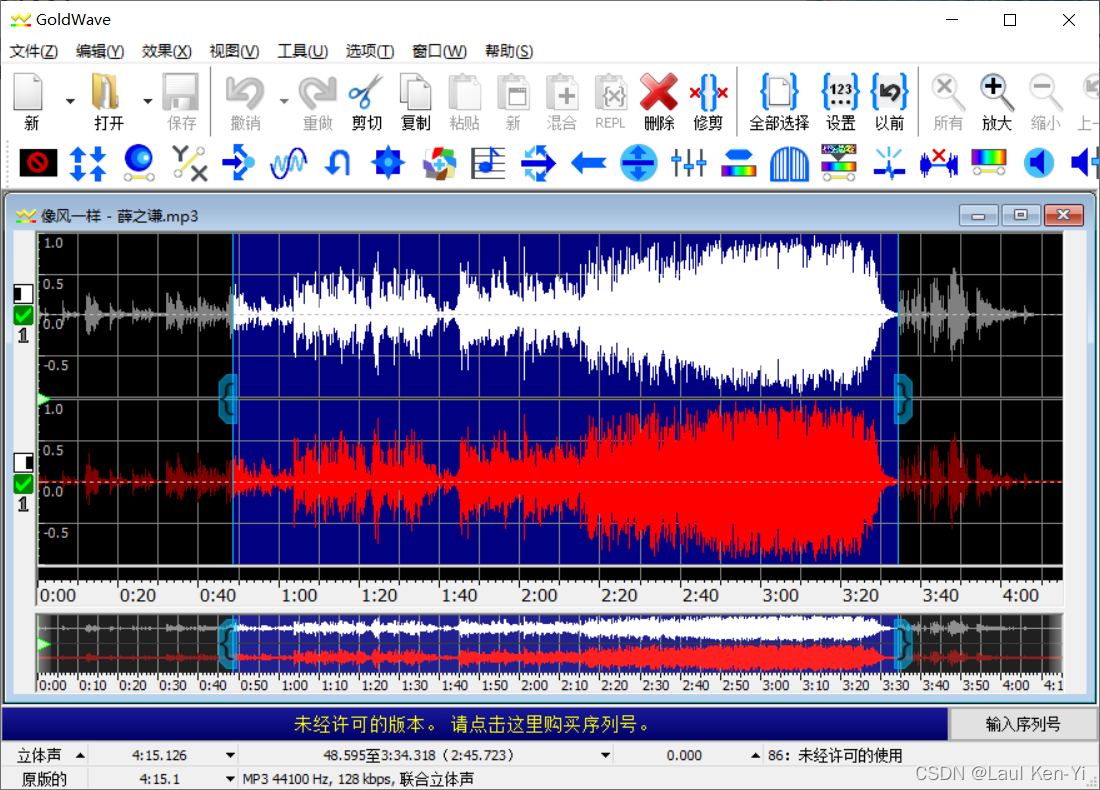The height and width of the screenshot is (790, 1100).
Task: Click the up-down arrows effect icon
Action: (88, 163)
